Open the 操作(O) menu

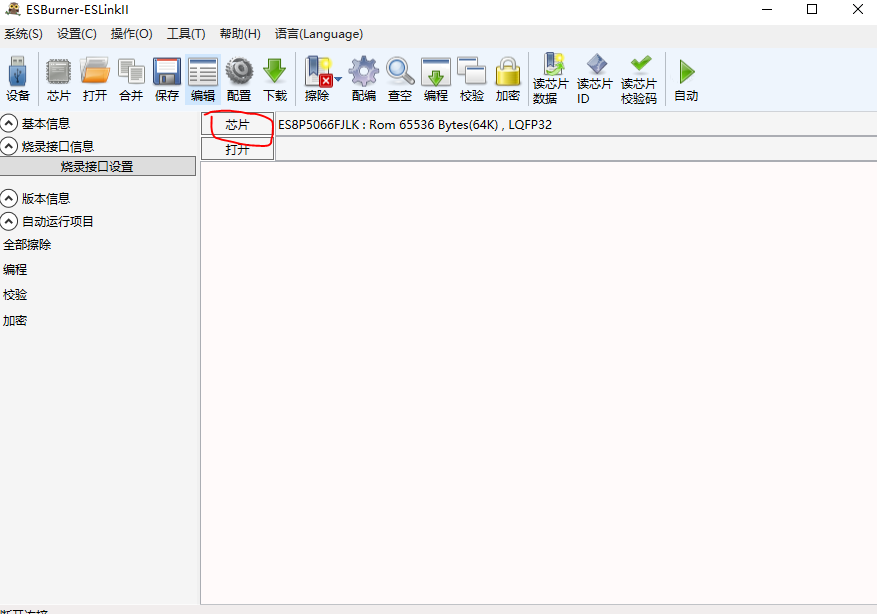click(131, 34)
